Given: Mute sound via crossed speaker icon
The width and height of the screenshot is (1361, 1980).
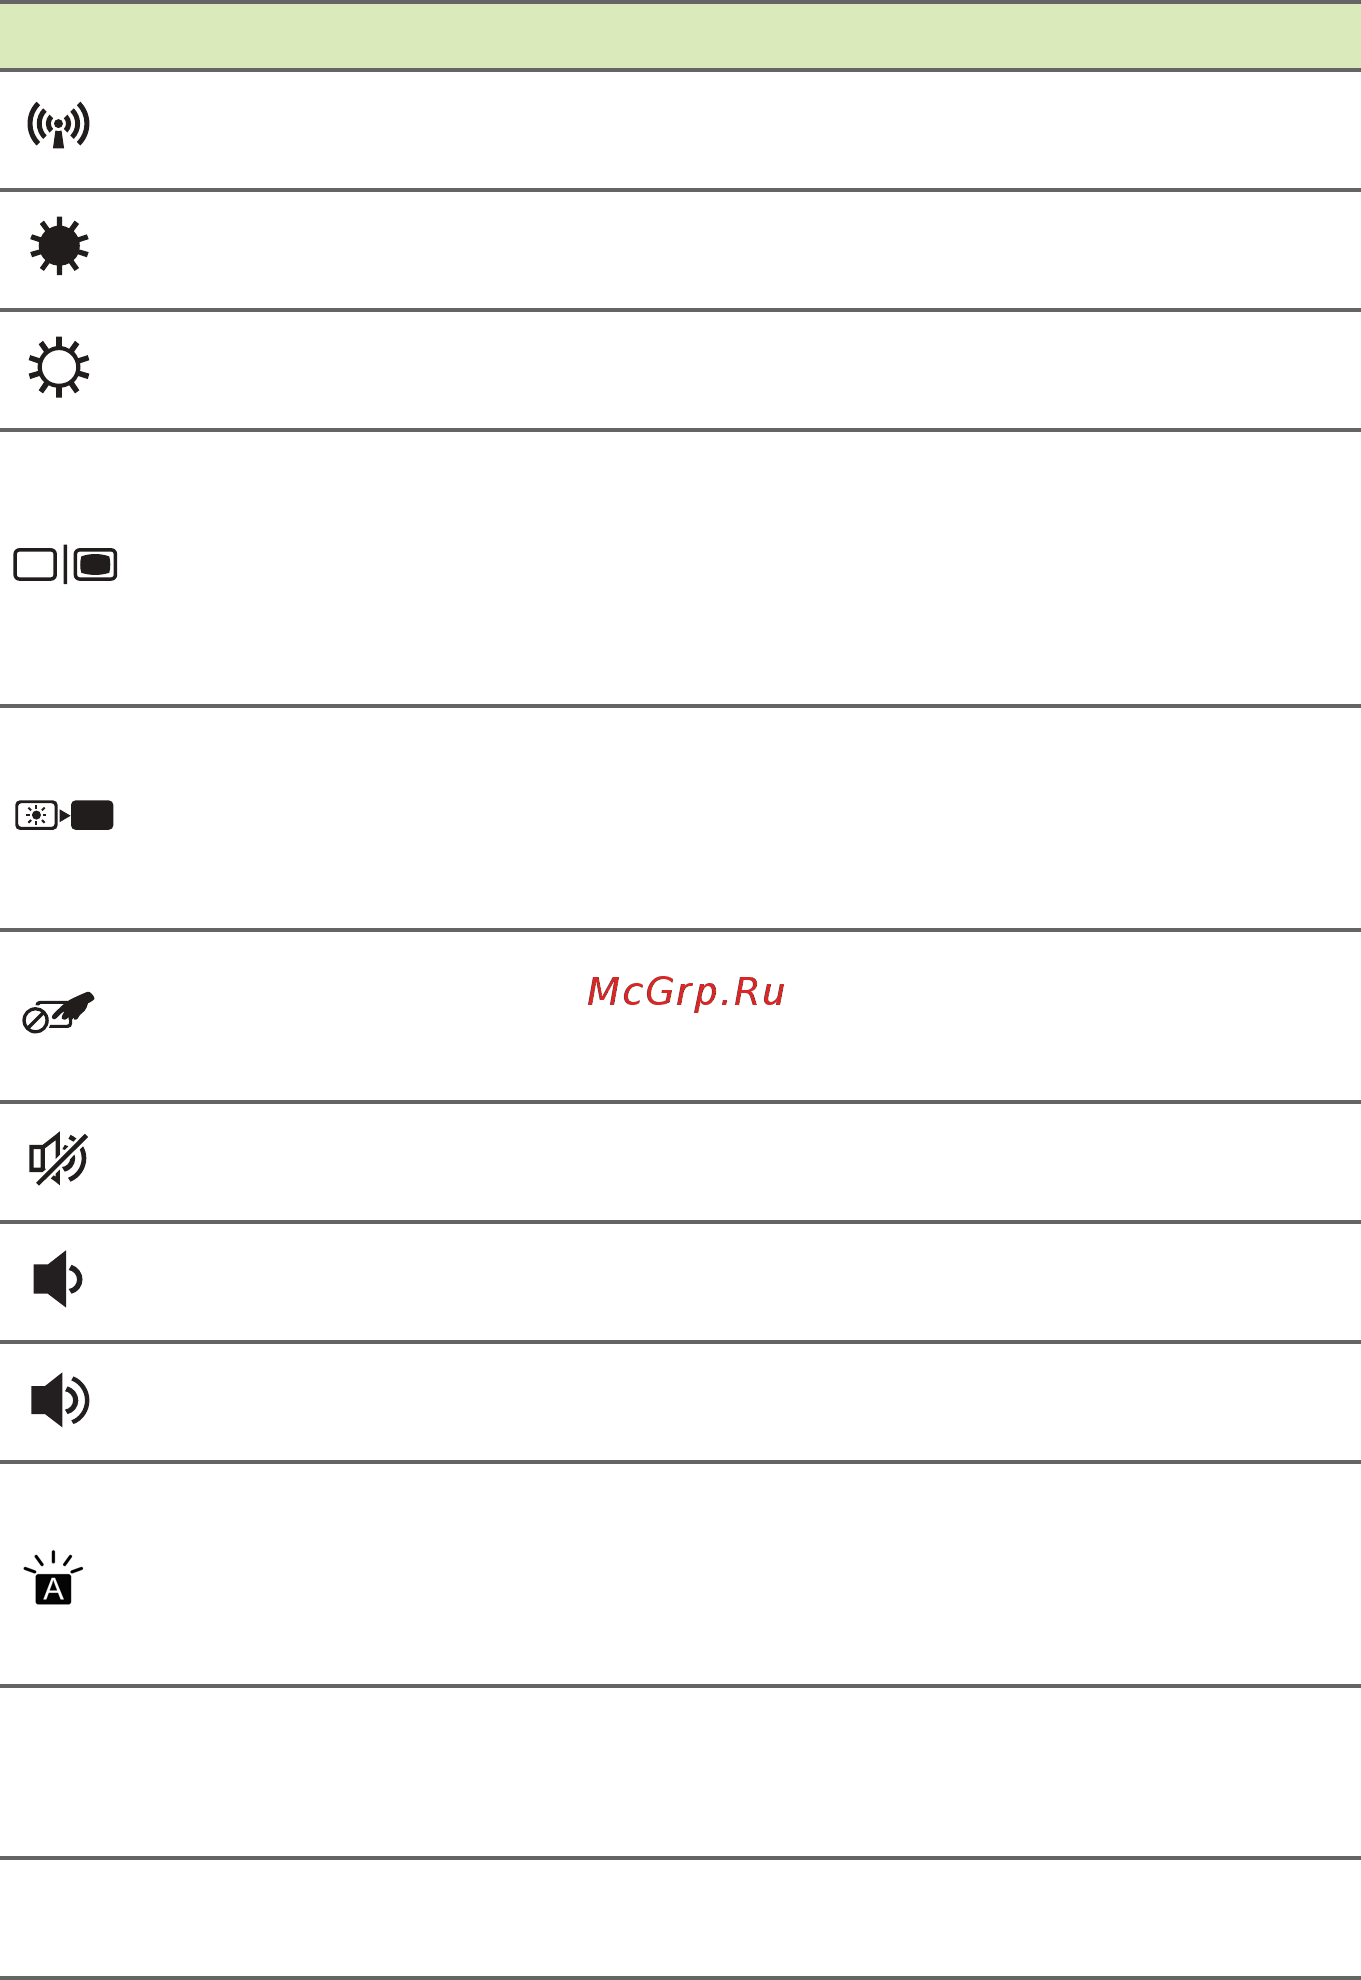Looking at the screenshot, I should [59, 1159].
